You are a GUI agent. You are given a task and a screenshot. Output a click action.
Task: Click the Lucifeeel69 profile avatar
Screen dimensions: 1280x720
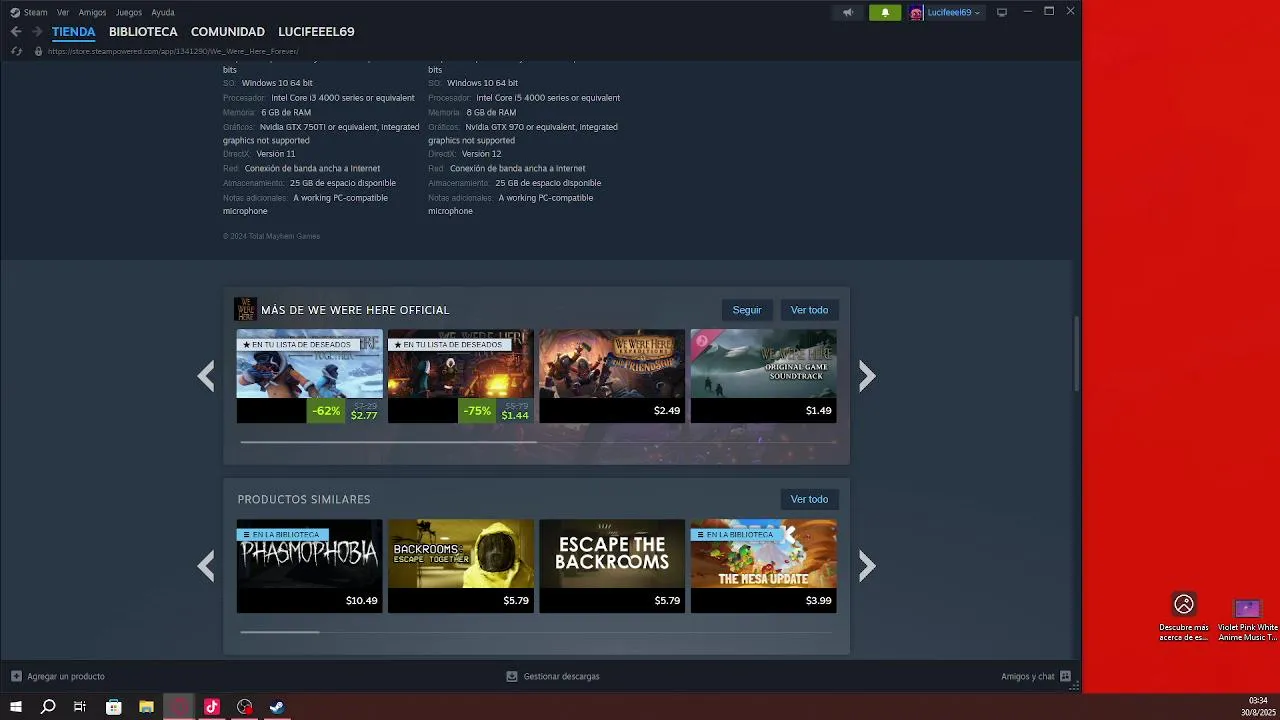[x=916, y=13]
